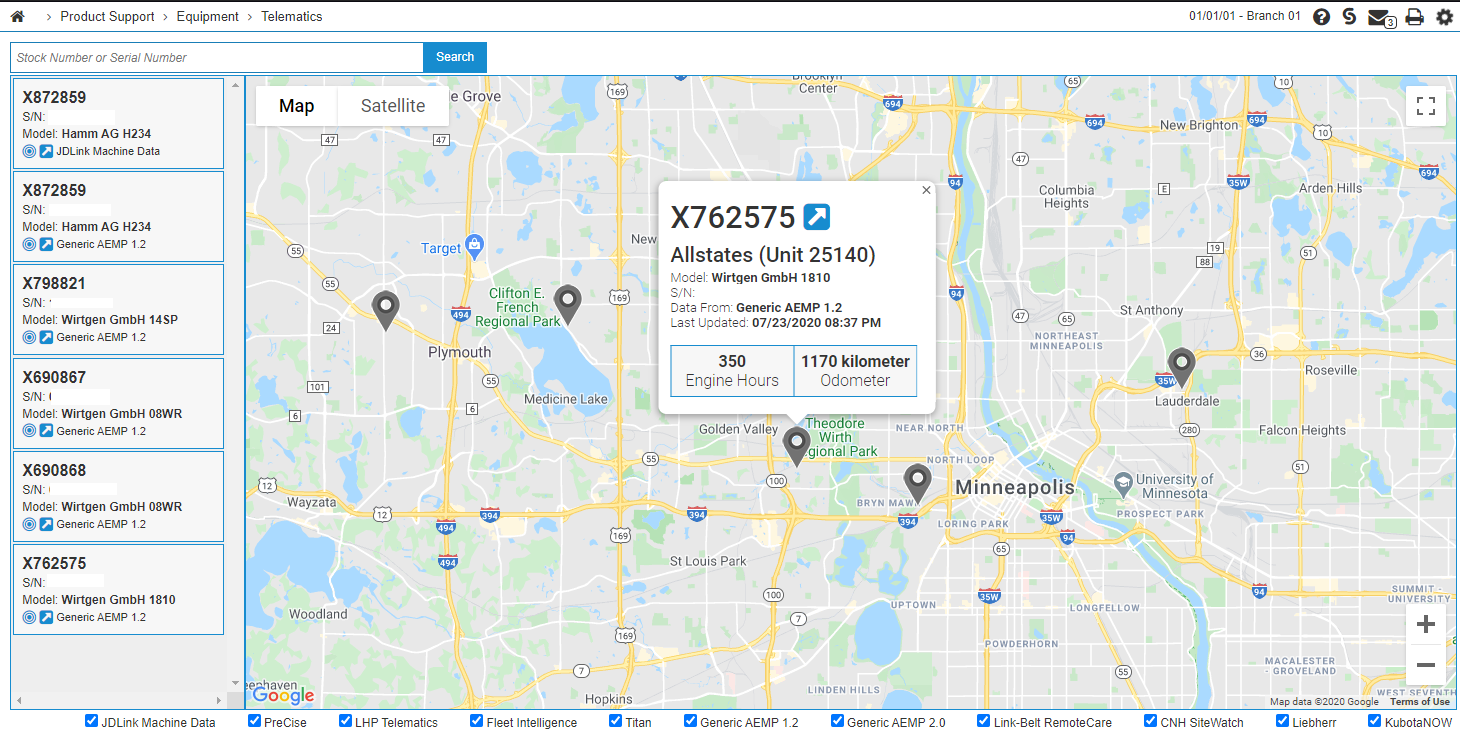Open details arrow in X762575 list card

[46, 617]
